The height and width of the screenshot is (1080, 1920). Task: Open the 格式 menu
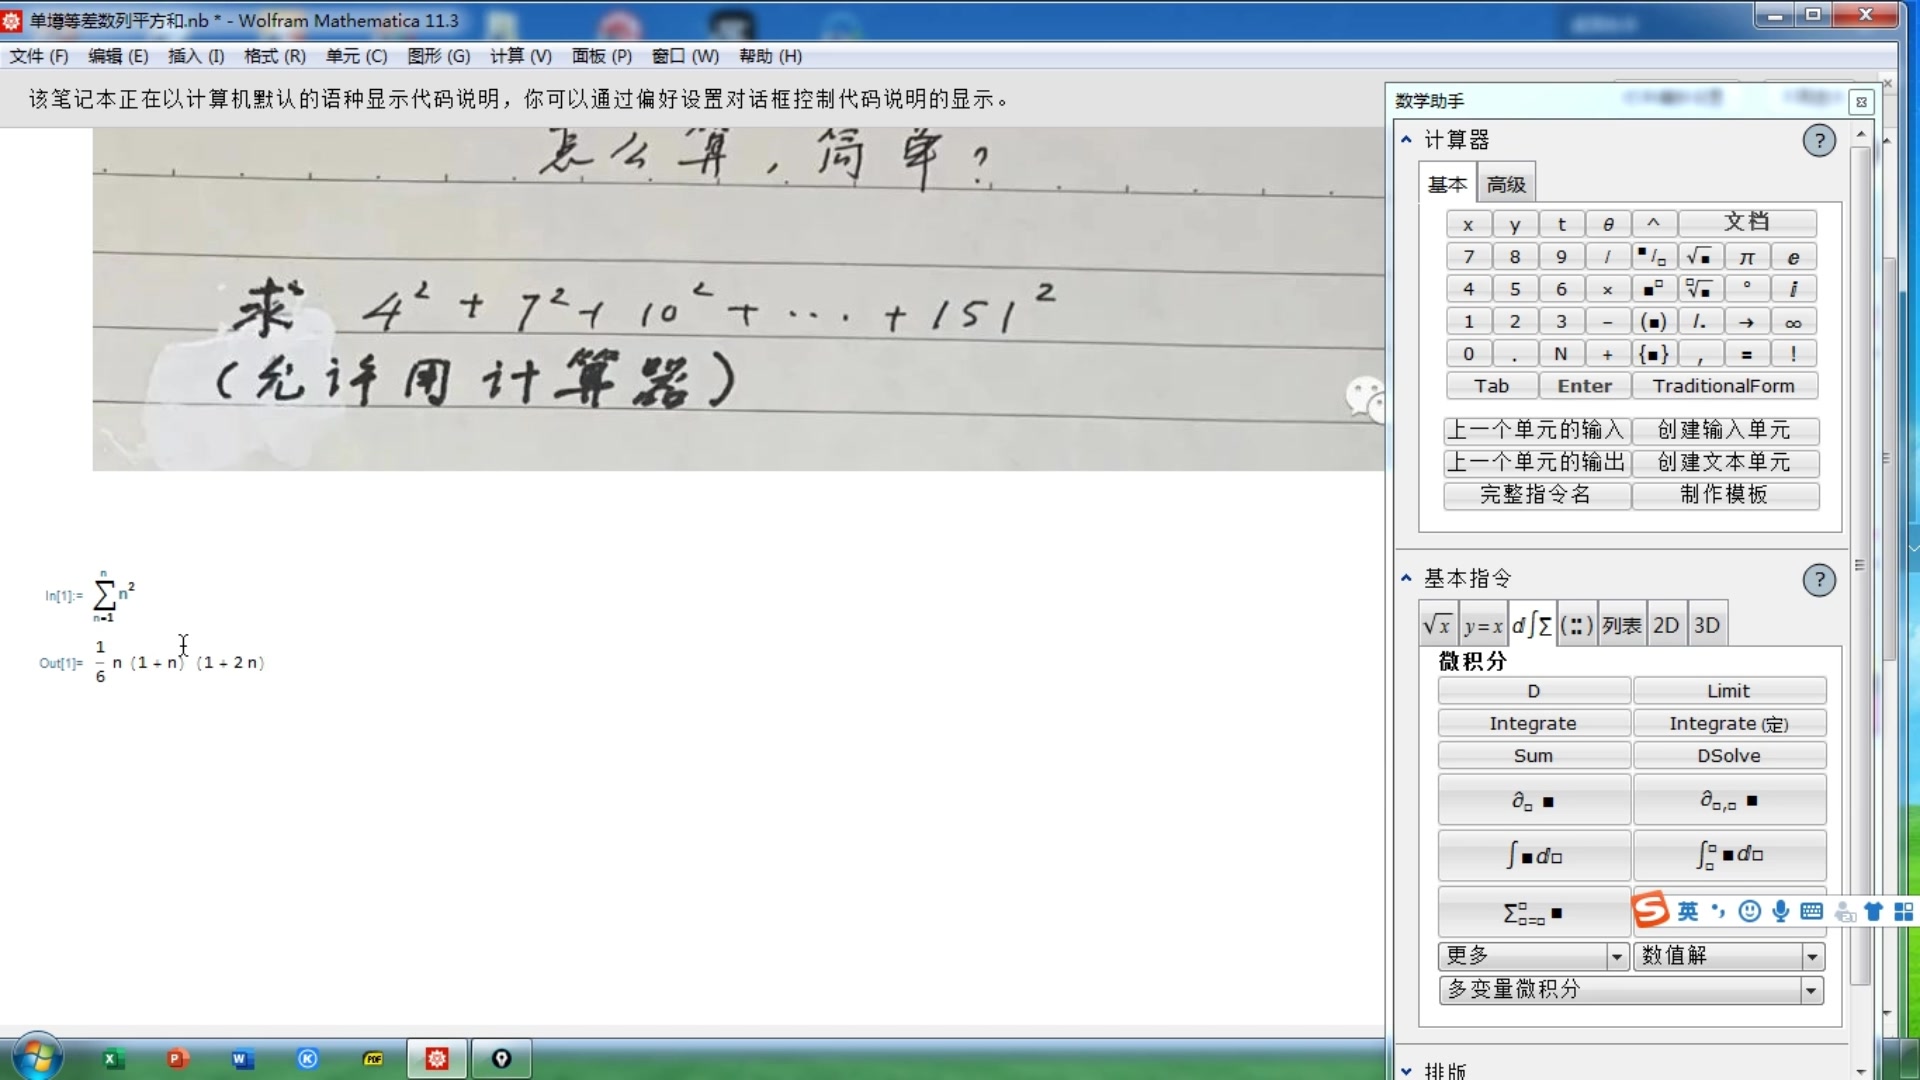[x=275, y=56]
